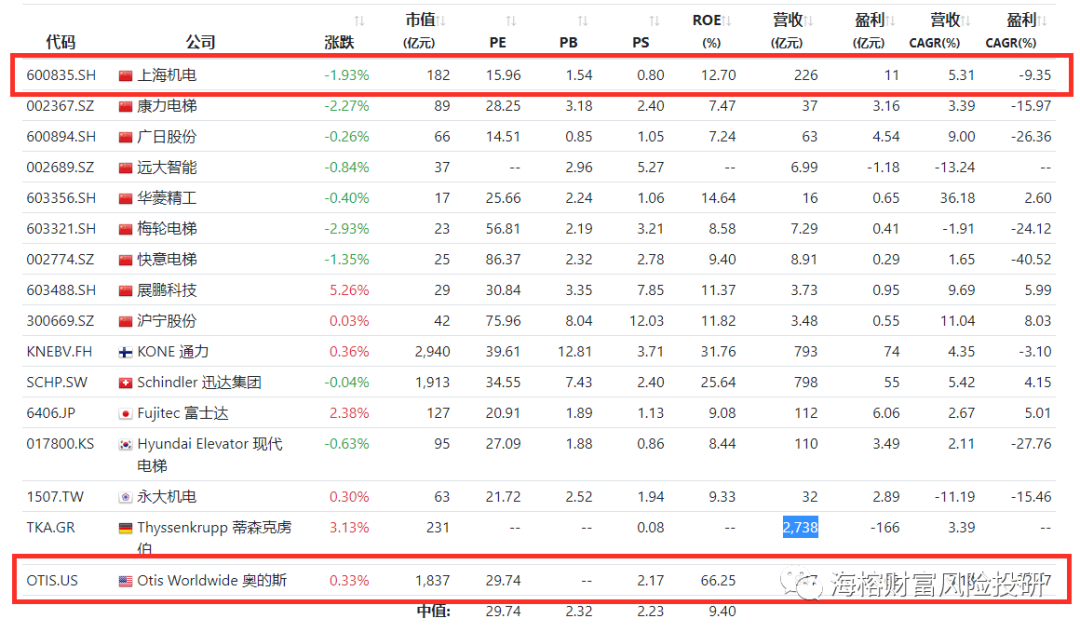Viewport: 1080px width, 632px height.
Task: Sort by PS column arrows
Action: [x=654, y=21]
